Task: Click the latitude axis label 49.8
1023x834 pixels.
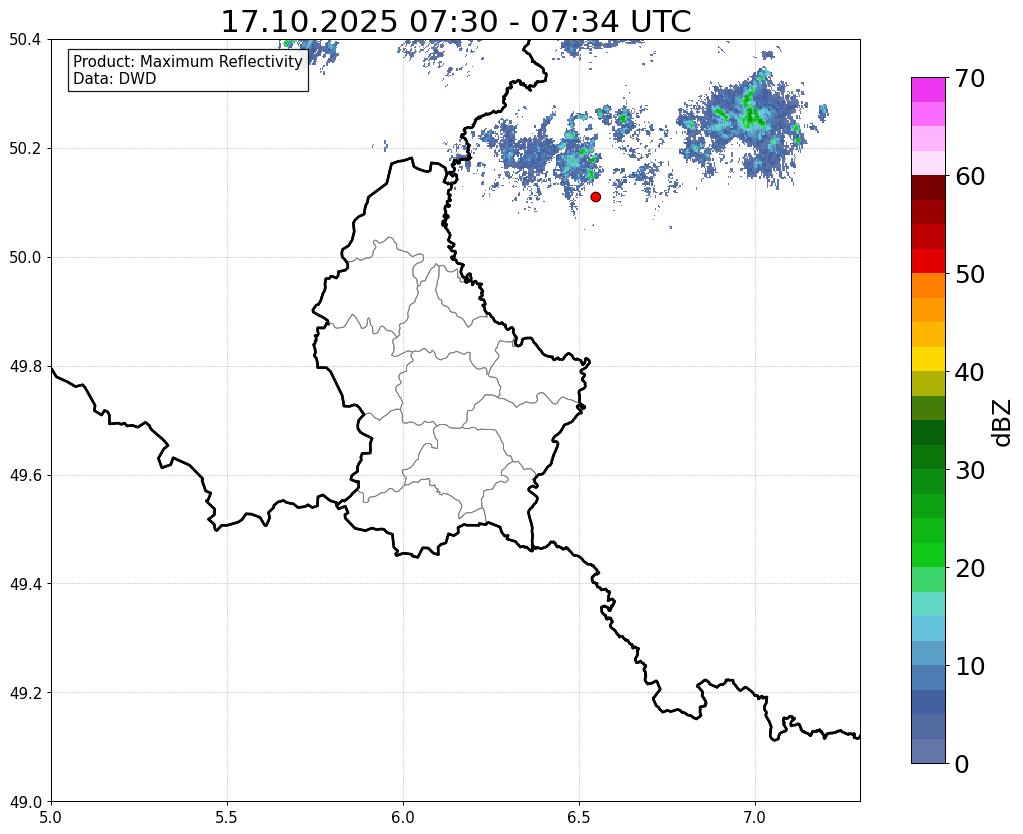Action: pos(25,367)
